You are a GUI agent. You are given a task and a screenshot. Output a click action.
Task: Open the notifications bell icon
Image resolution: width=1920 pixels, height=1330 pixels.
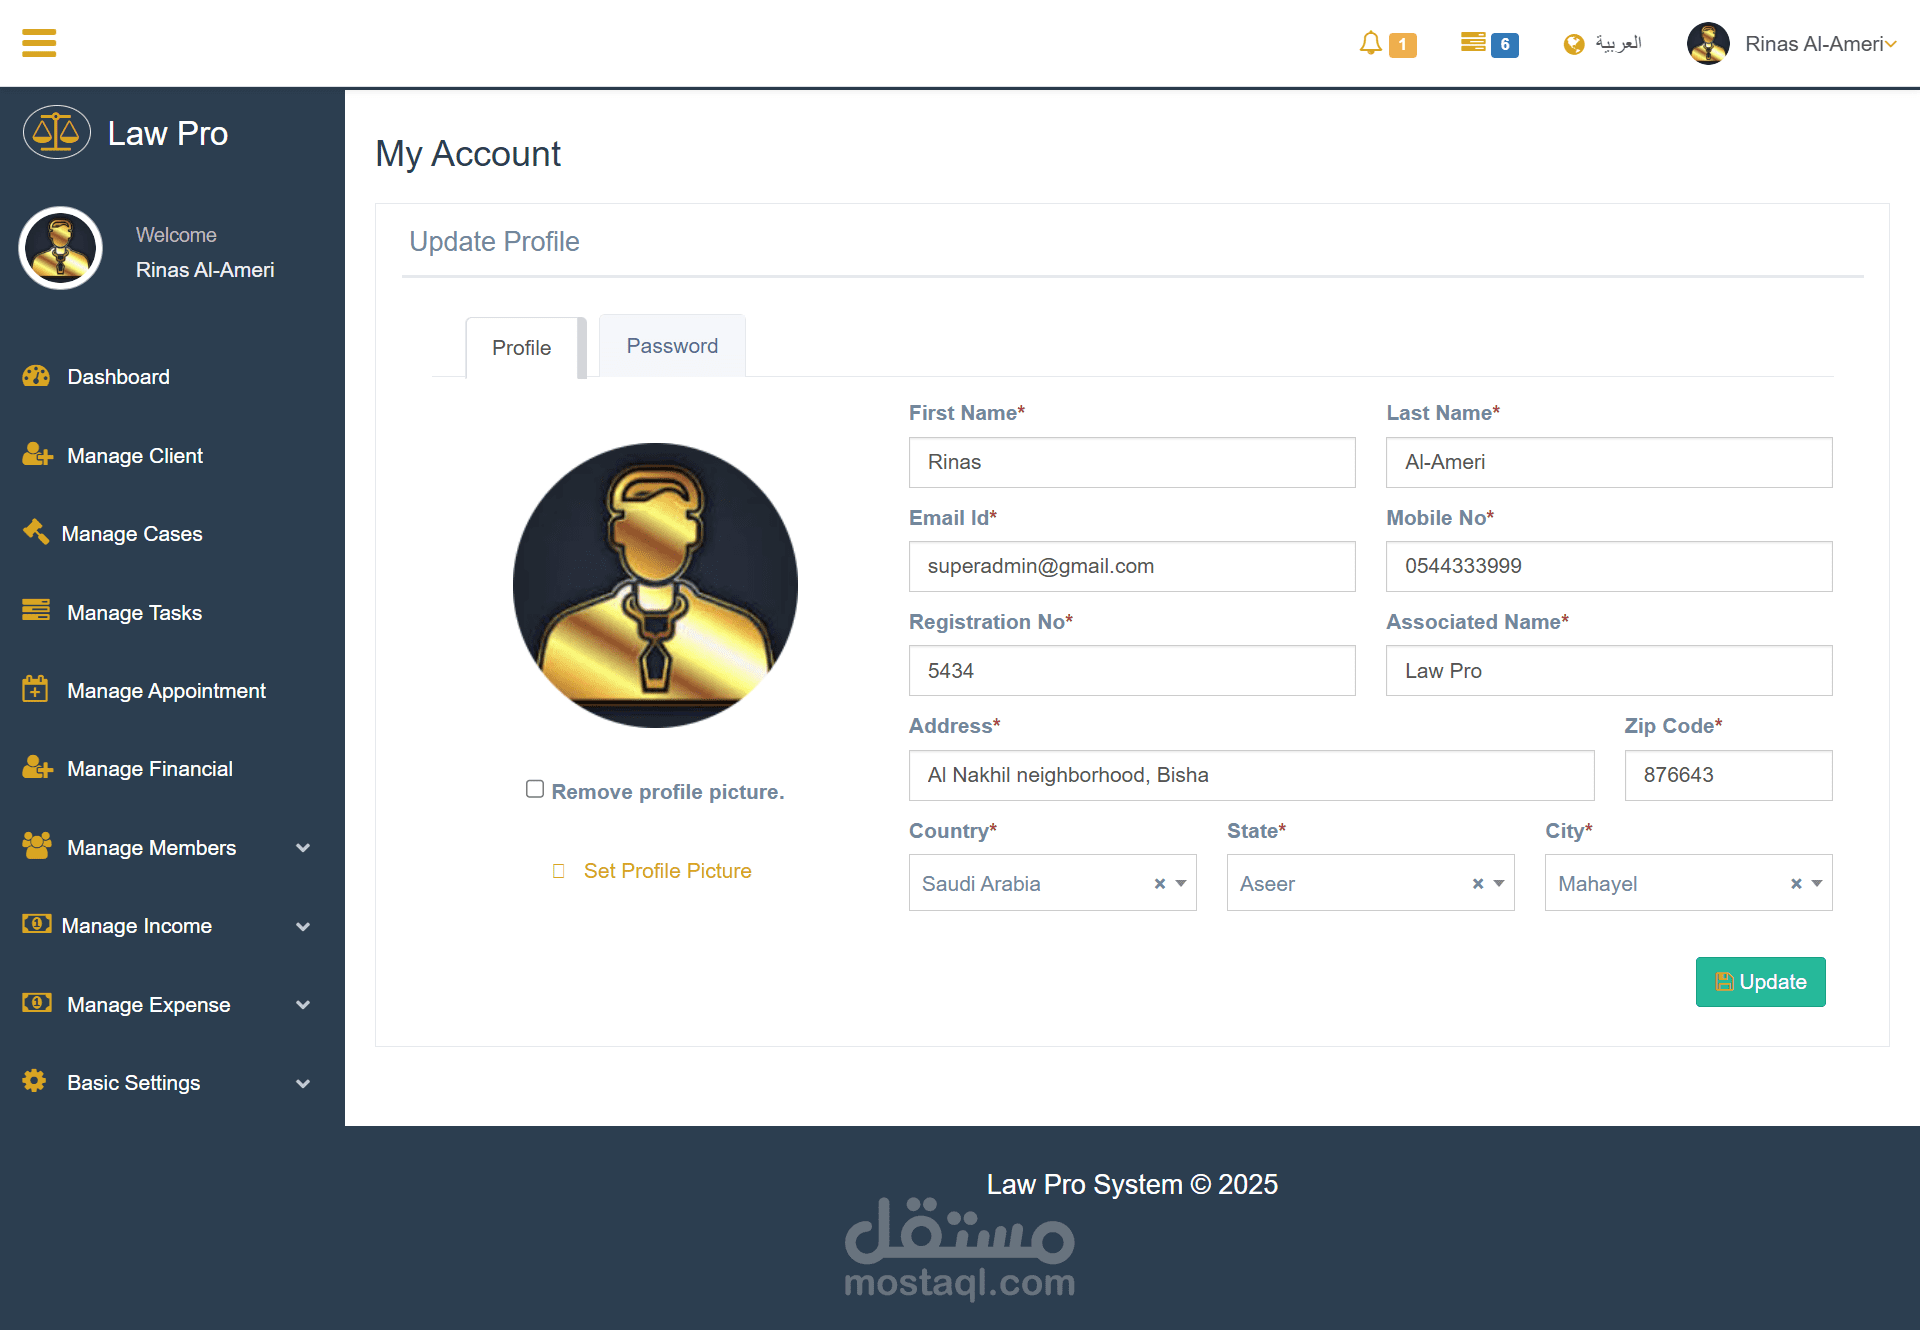click(1370, 43)
